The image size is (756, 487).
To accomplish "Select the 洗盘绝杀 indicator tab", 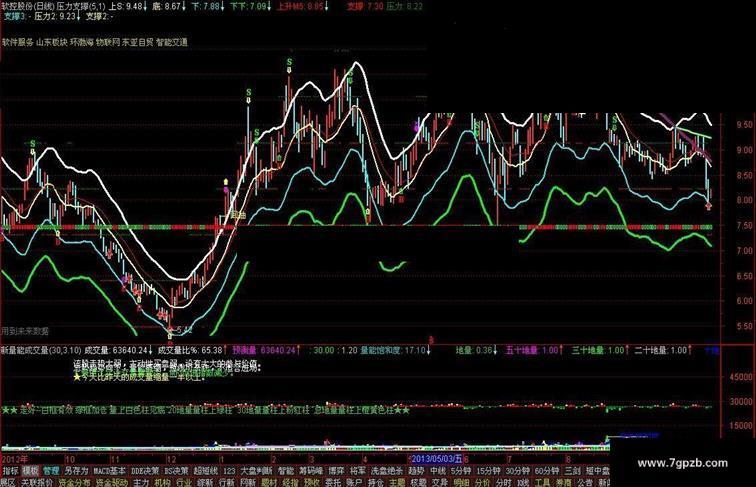I will tap(387, 471).
